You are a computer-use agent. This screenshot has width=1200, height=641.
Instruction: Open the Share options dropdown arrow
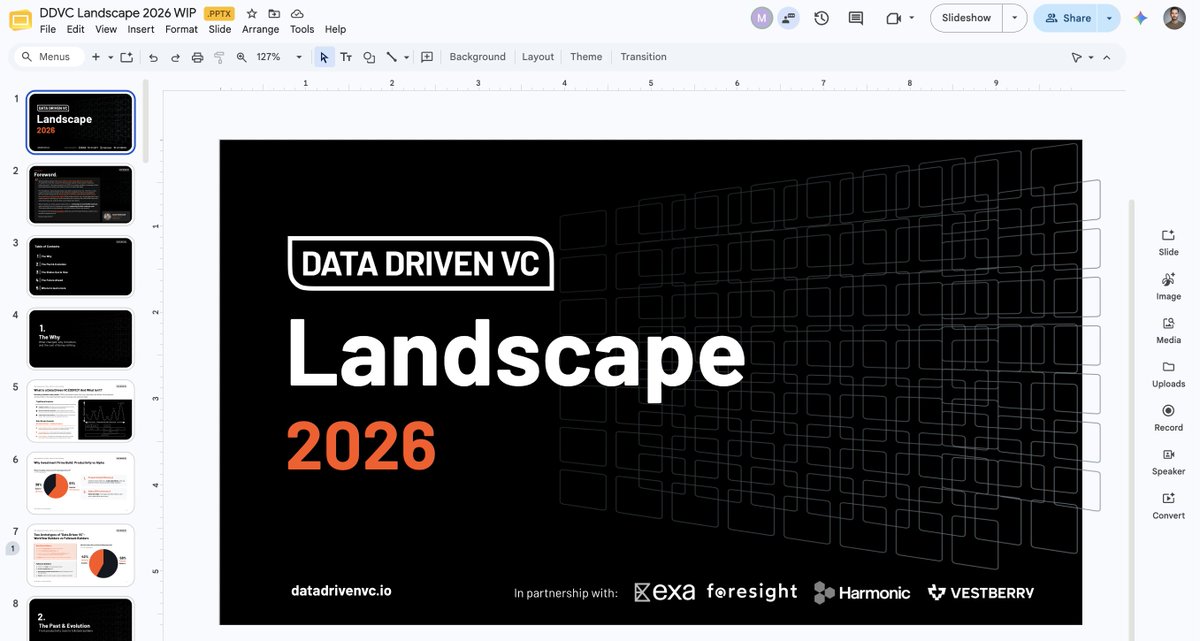pyautogui.click(x=1109, y=18)
